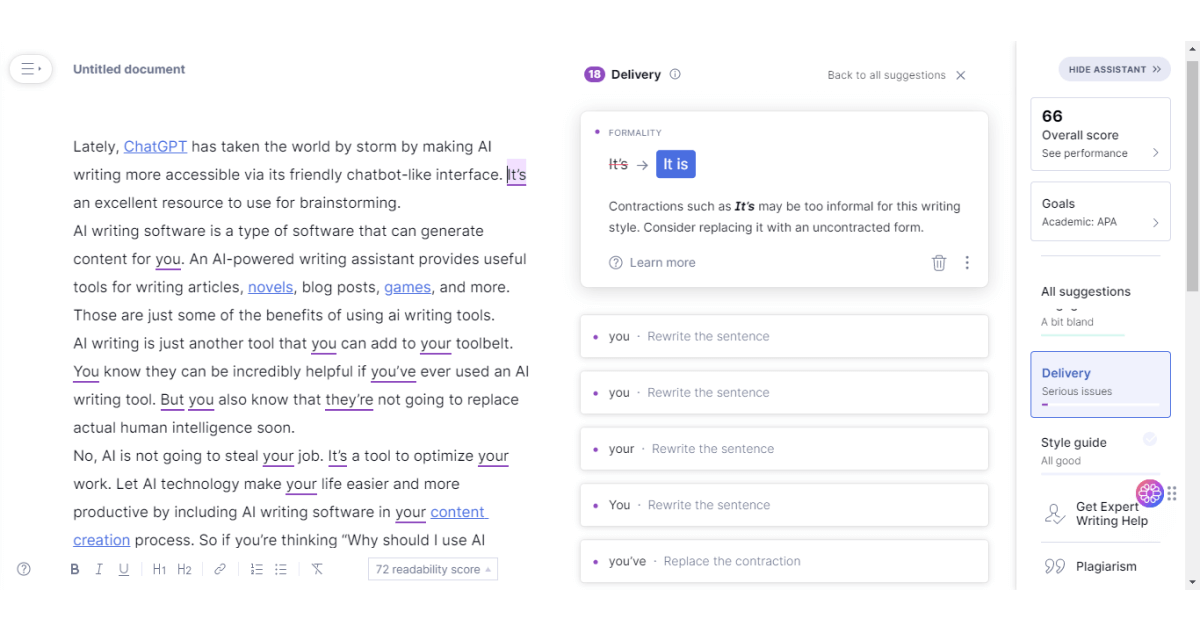Insert a hyperlink using the link icon

pyautogui.click(x=220, y=569)
